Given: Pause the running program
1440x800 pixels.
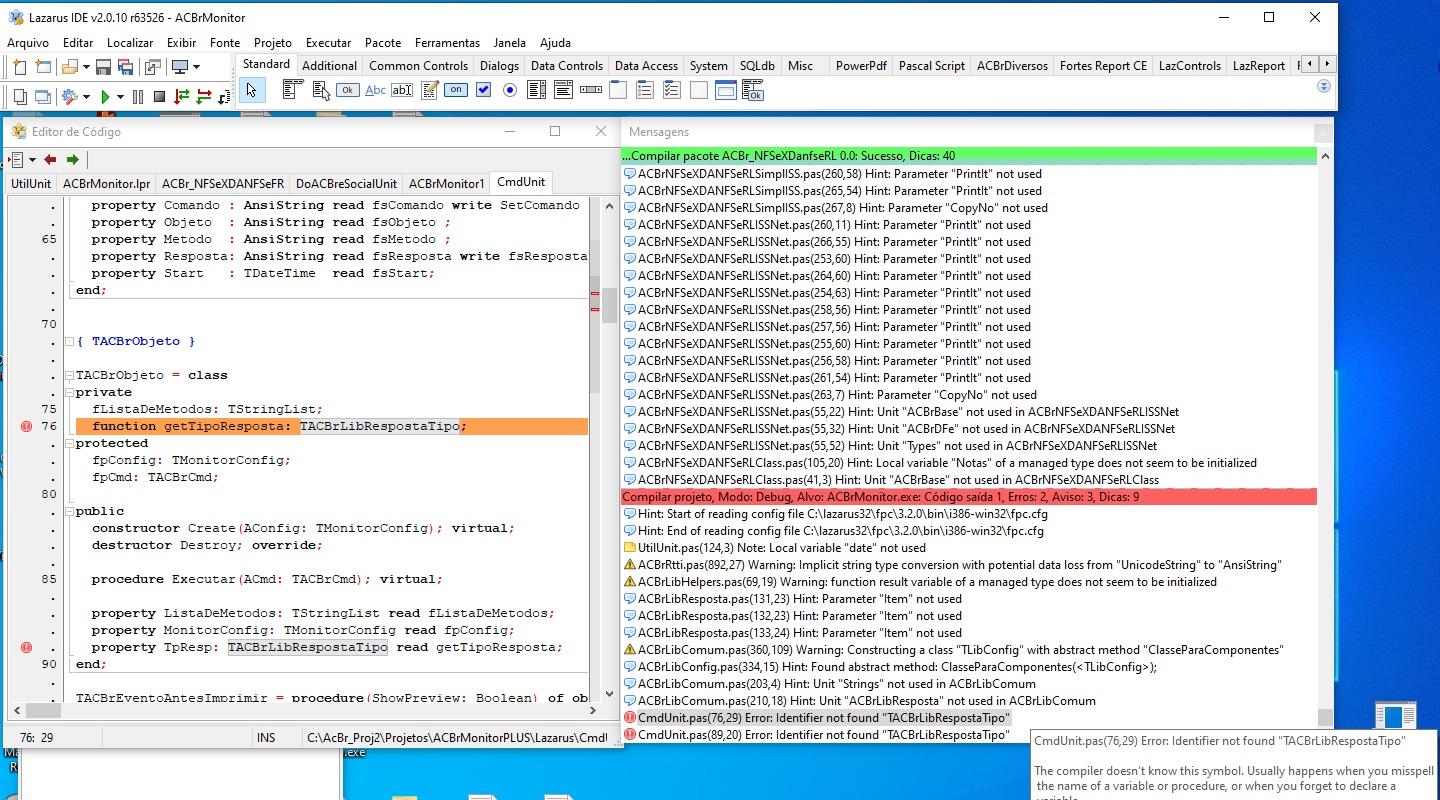Looking at the screenshot, I should [x=137, y=97].
